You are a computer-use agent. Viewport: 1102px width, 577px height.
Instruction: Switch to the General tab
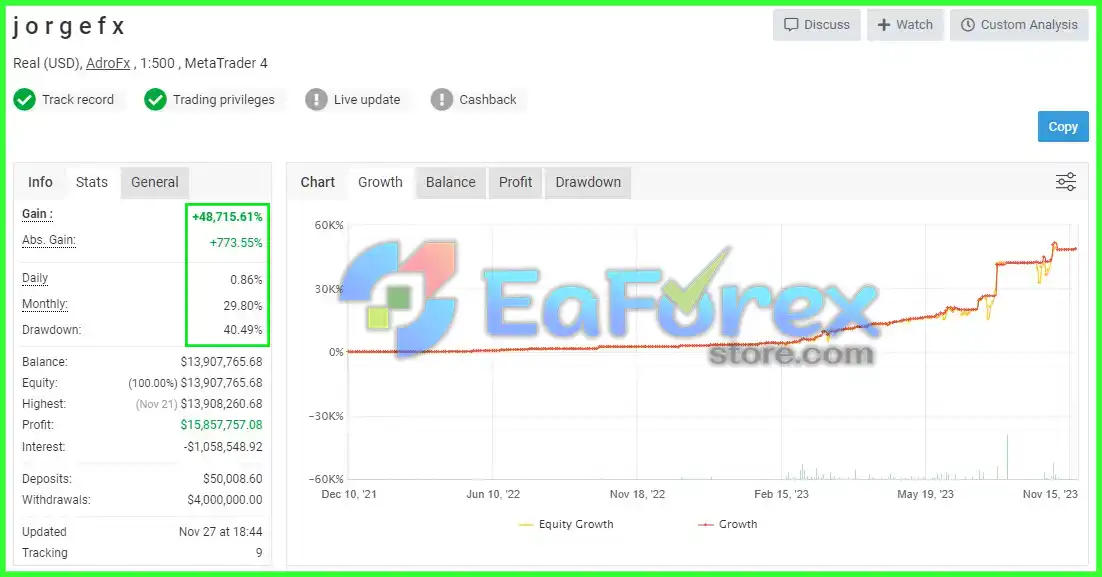point(155,182)
